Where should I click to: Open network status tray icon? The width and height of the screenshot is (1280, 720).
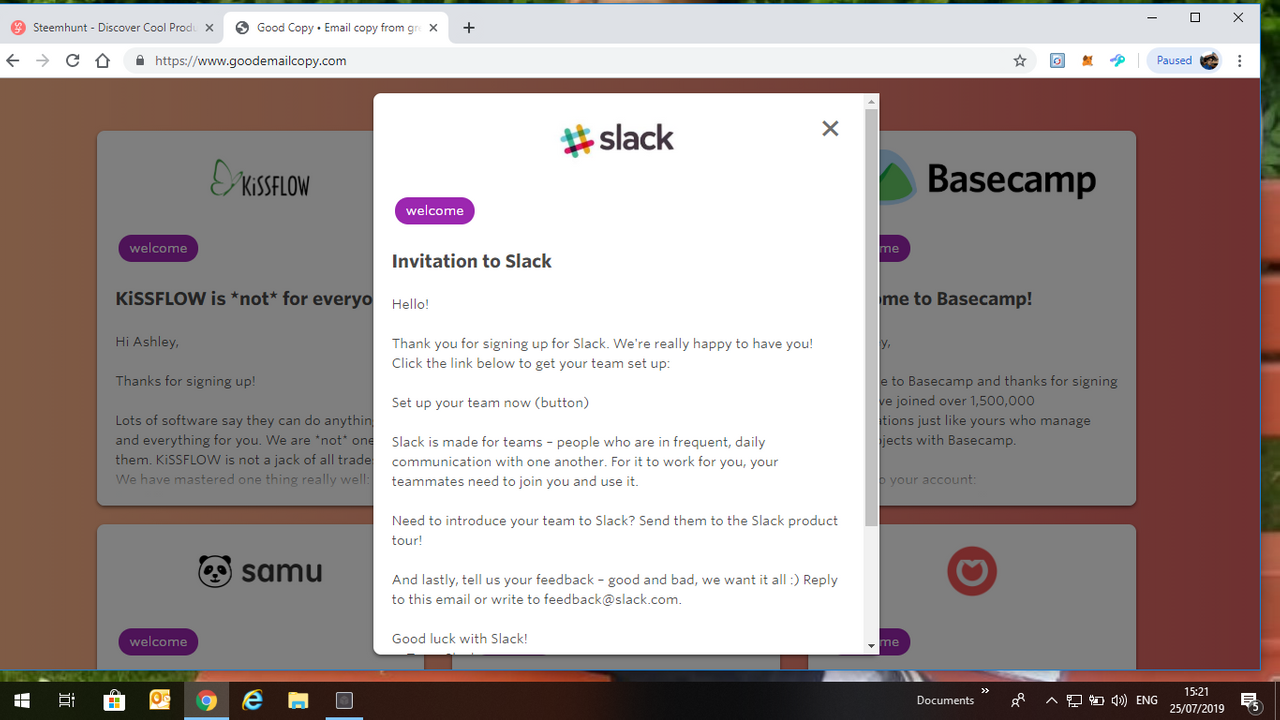1074,700
